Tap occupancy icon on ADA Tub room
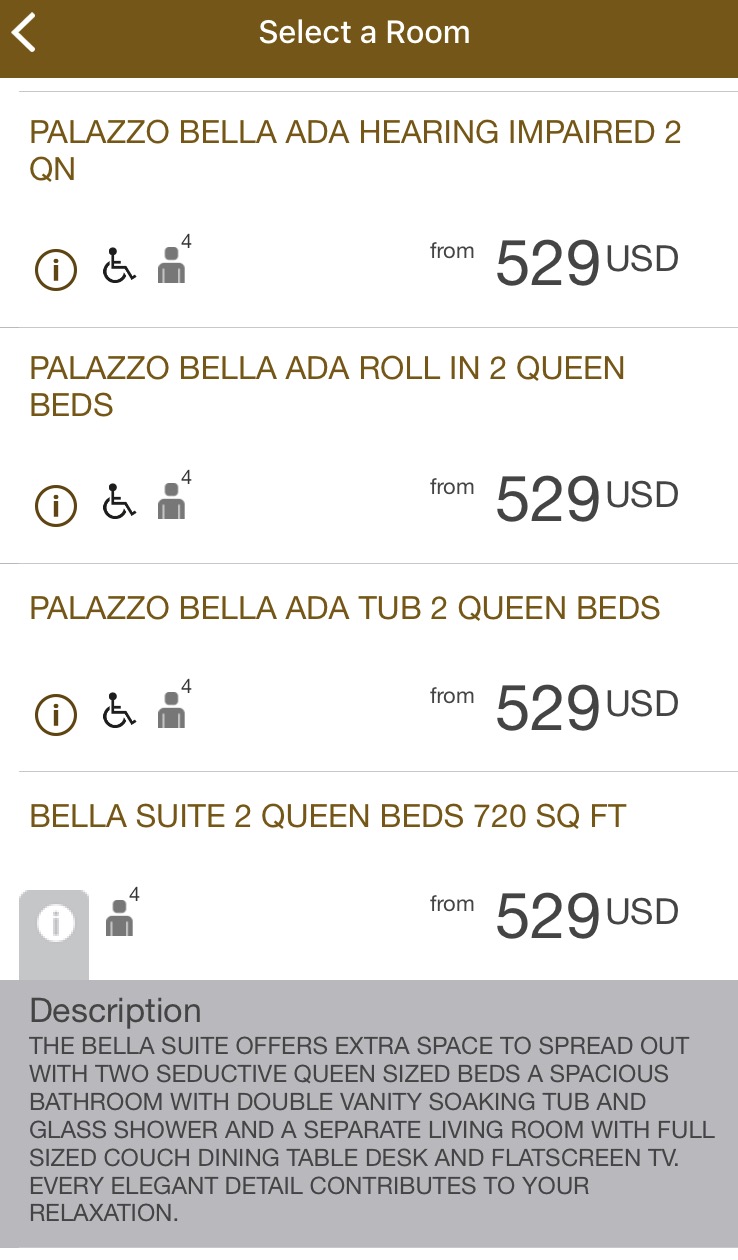 pyautogui.click(x=172, y=711)
